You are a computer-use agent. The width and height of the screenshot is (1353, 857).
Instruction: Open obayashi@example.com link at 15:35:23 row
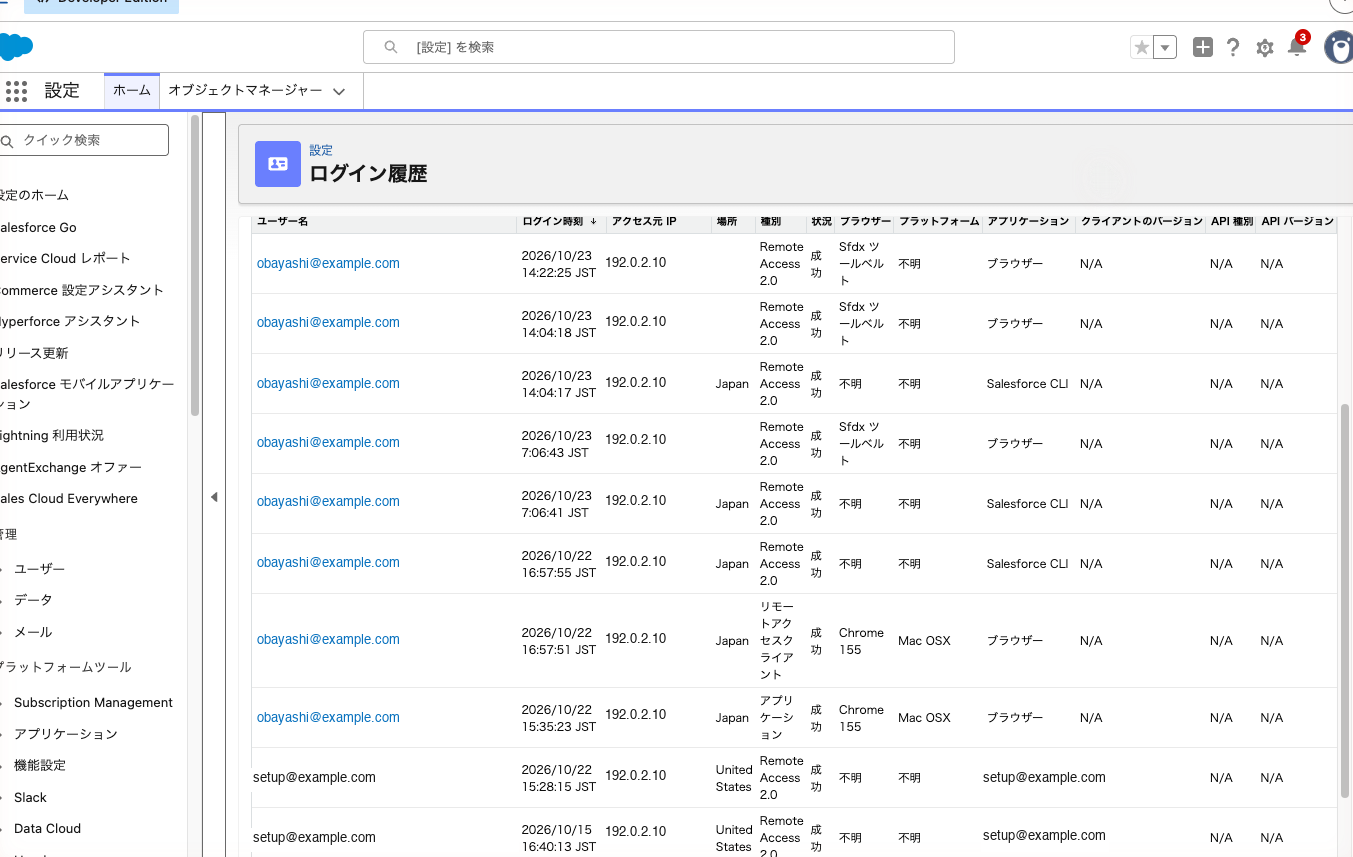pyautogui.click(x=328, y=717)
